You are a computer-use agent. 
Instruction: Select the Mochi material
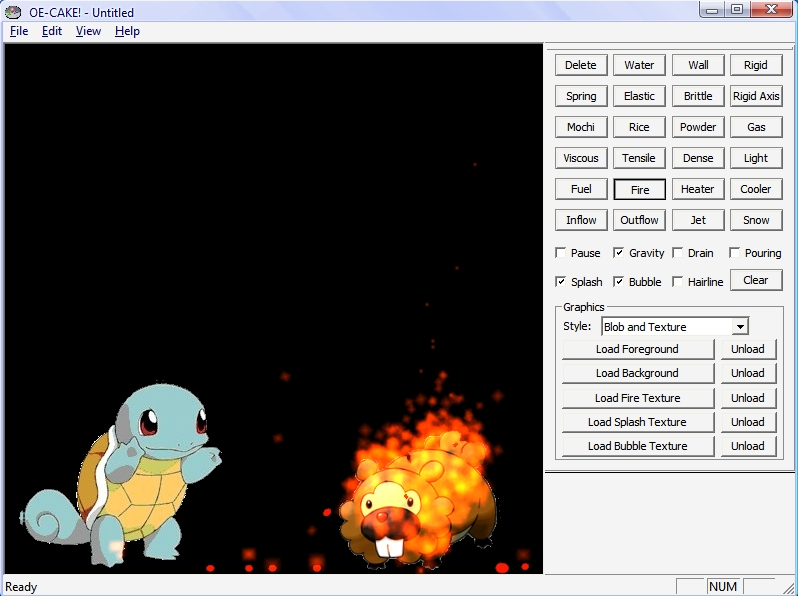581,127
